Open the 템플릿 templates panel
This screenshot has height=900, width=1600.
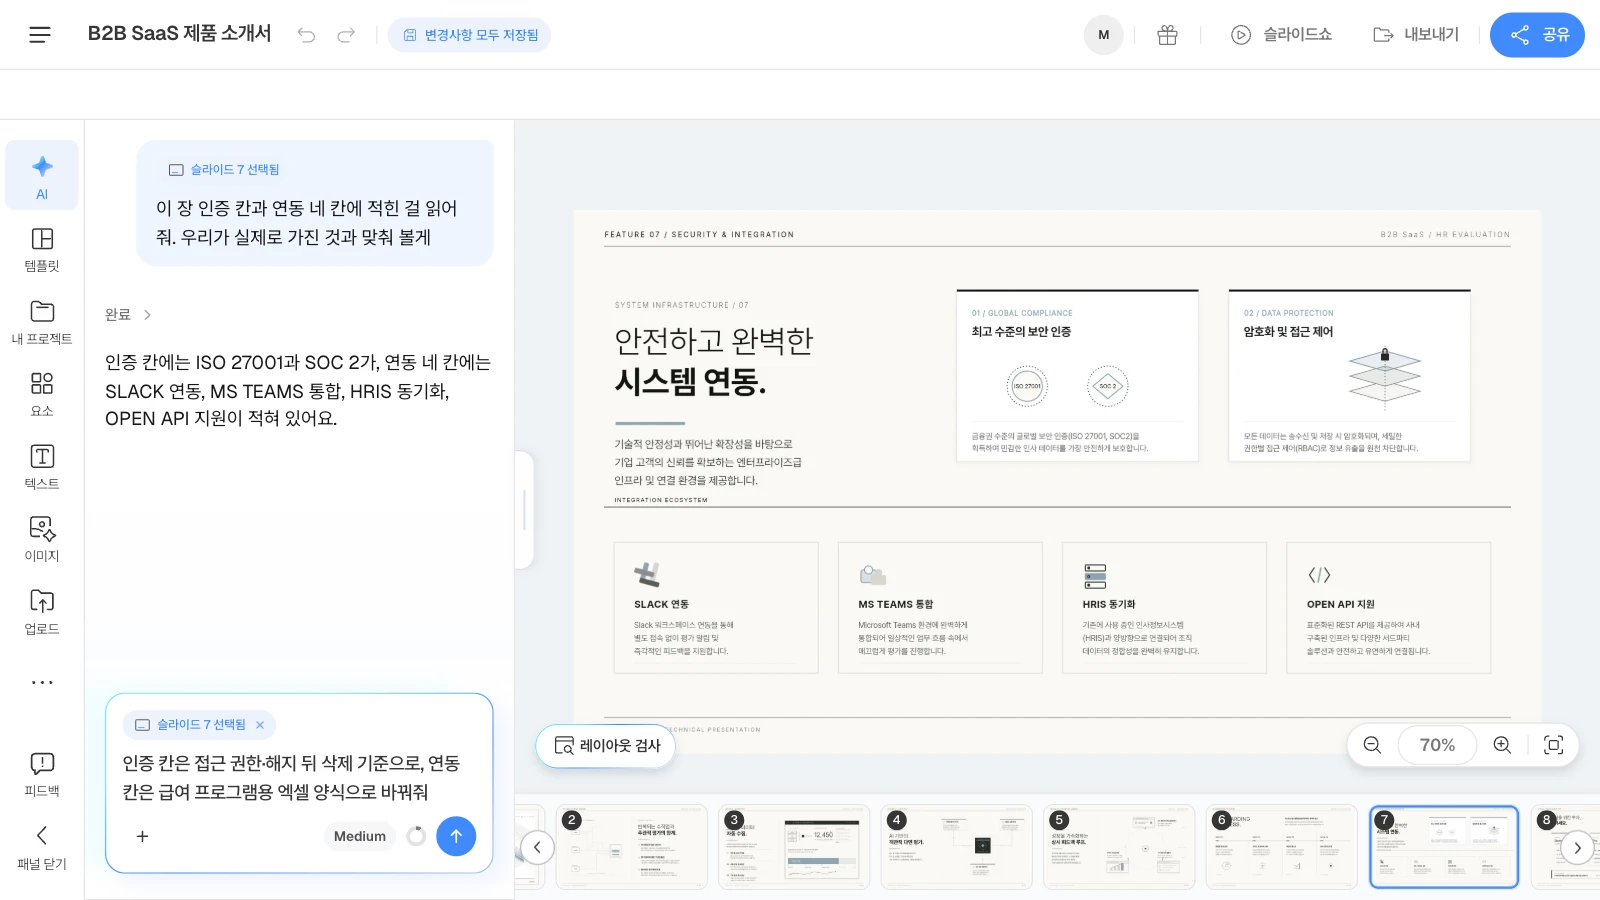point(42,249)
